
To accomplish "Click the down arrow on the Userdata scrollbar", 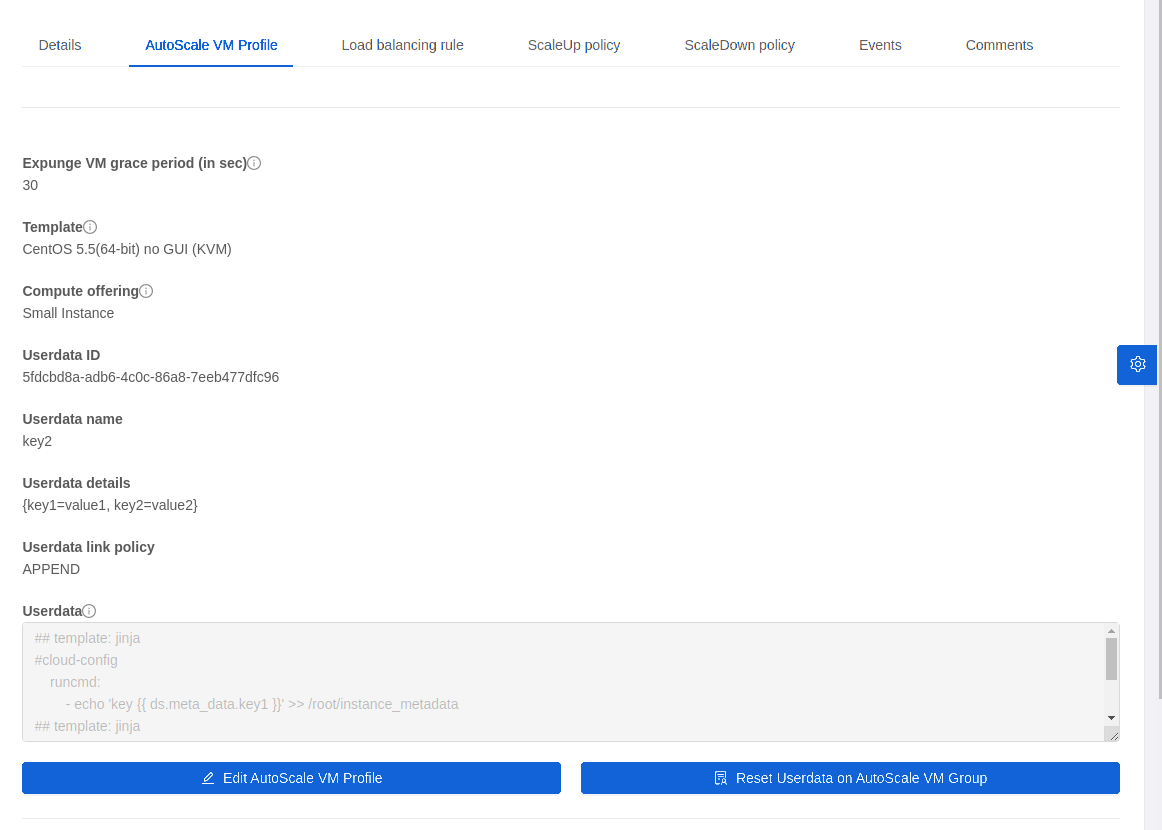I will click(1111, 717).
